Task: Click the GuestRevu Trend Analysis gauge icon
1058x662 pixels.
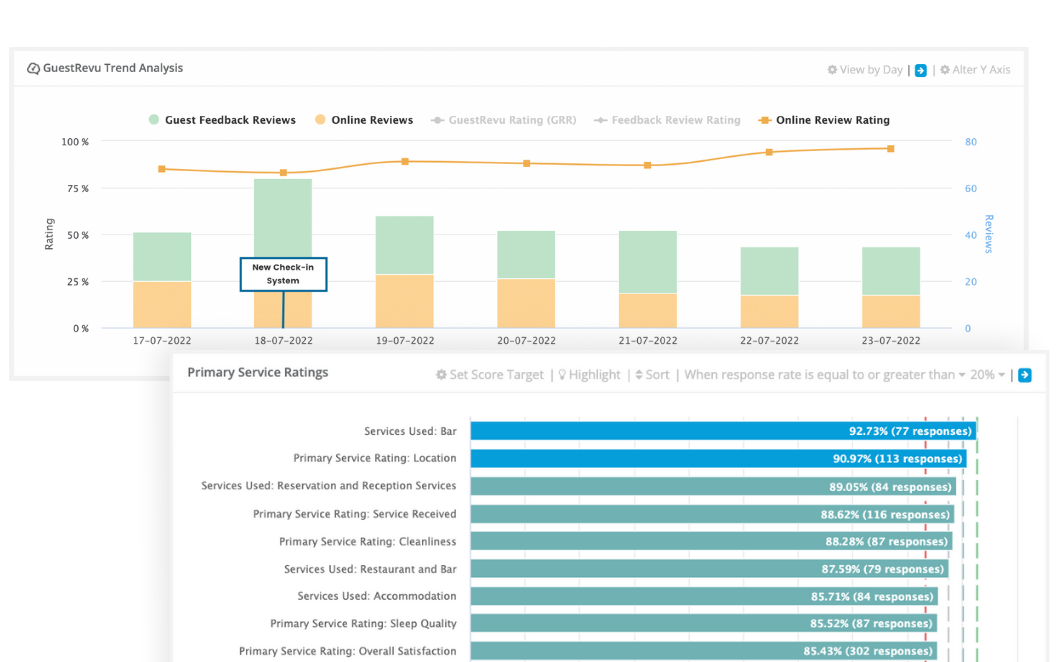Action: point(32,68)
